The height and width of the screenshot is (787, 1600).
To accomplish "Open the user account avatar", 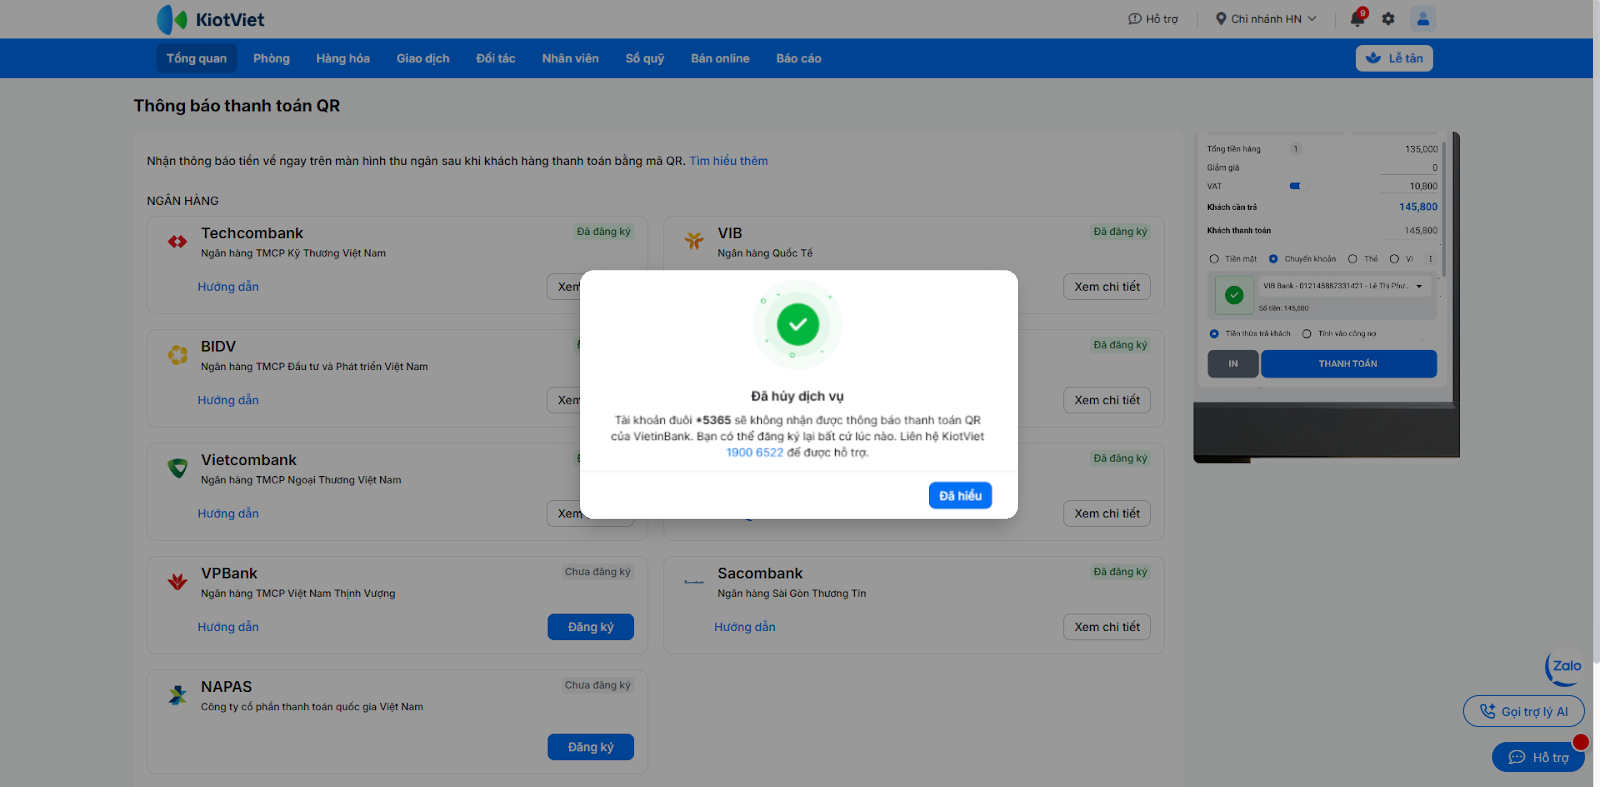I will (1423, 18).
